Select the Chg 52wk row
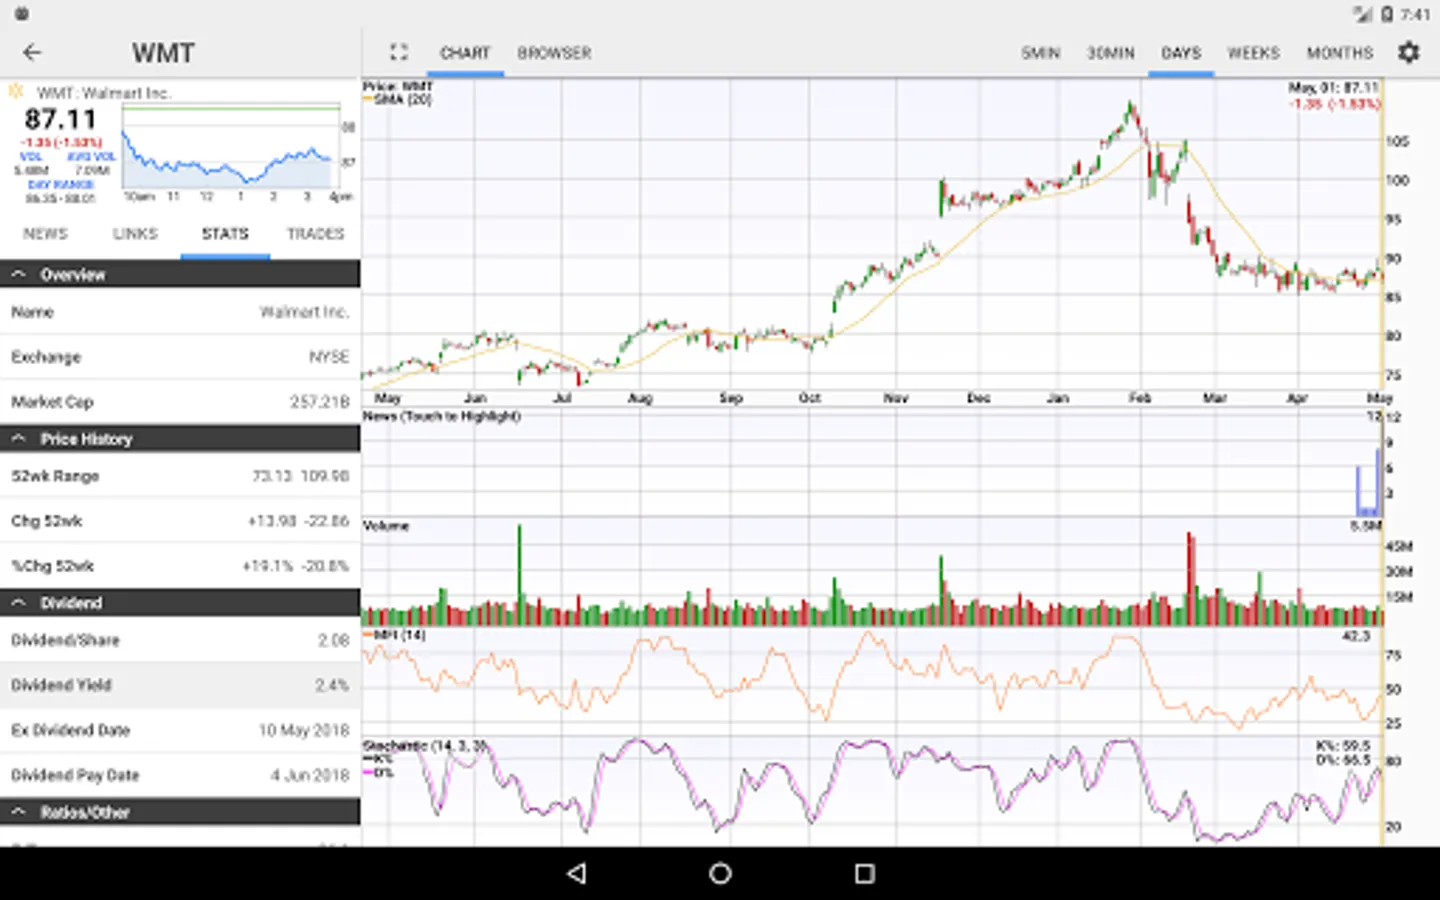1440x900 pixels. (x=180, y=521)
